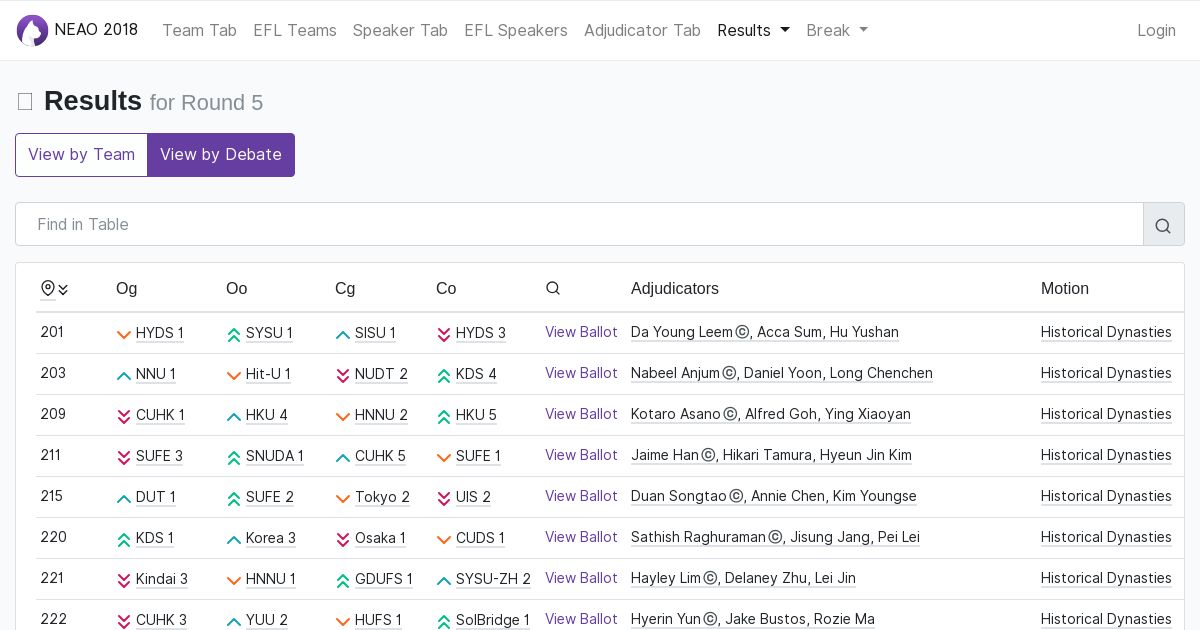This screenshot has height=630, width=1200.
Task: Click the DUT 1 team name
Action: (156, 497)
